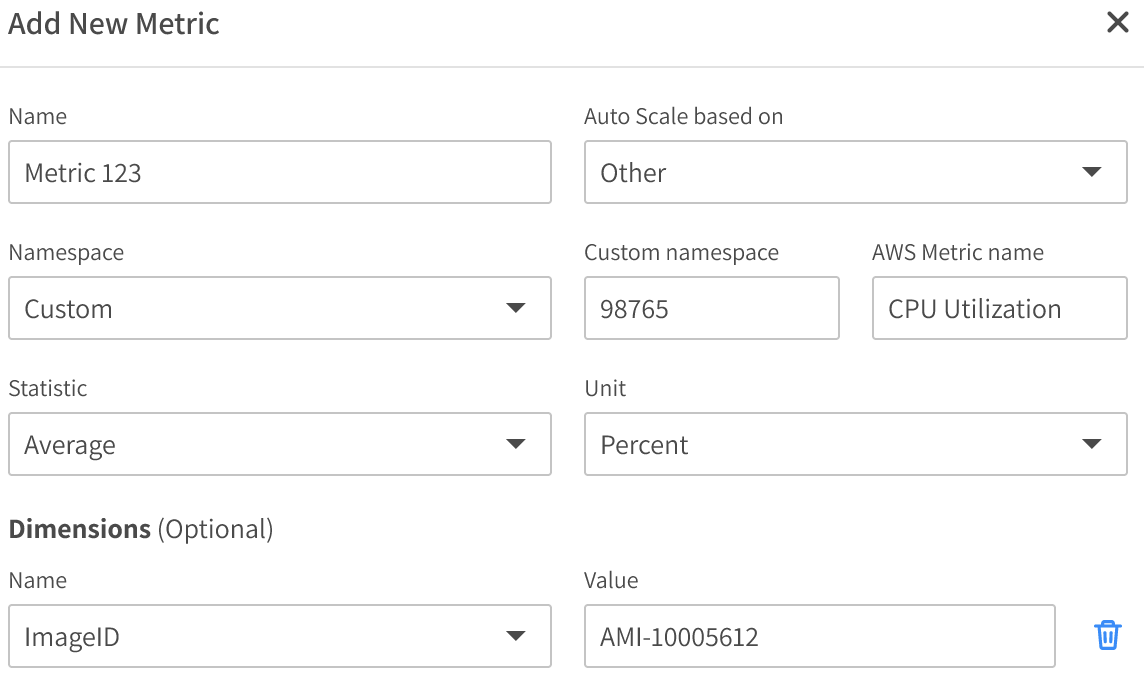Image resolution: width=1144 pixels, height=682 pixels.
Task: Click the X to close Add New Metric
Action: 1117,22
